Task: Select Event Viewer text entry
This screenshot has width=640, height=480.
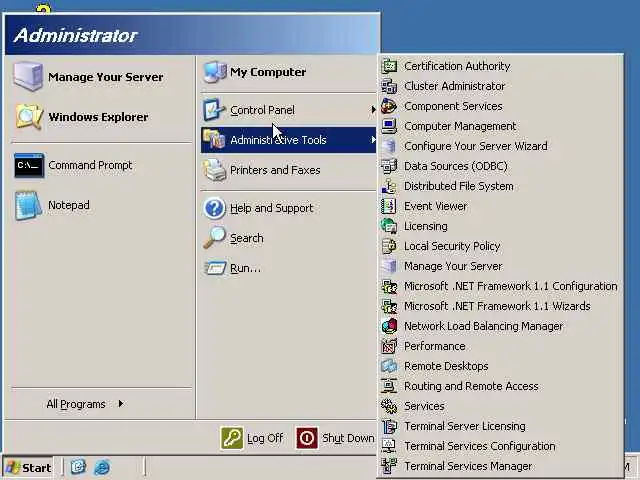Action: 435,206
